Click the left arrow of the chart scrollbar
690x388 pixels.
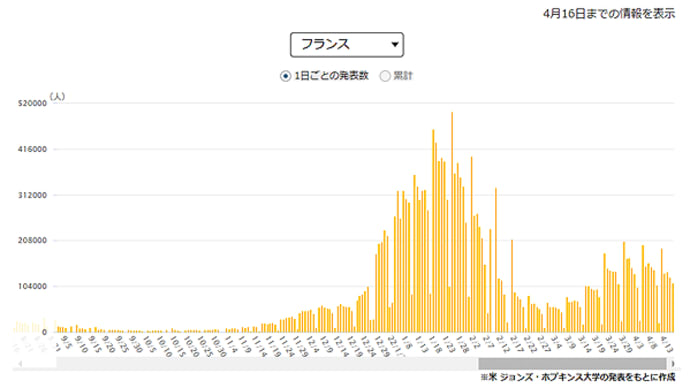tap(20, 364)
